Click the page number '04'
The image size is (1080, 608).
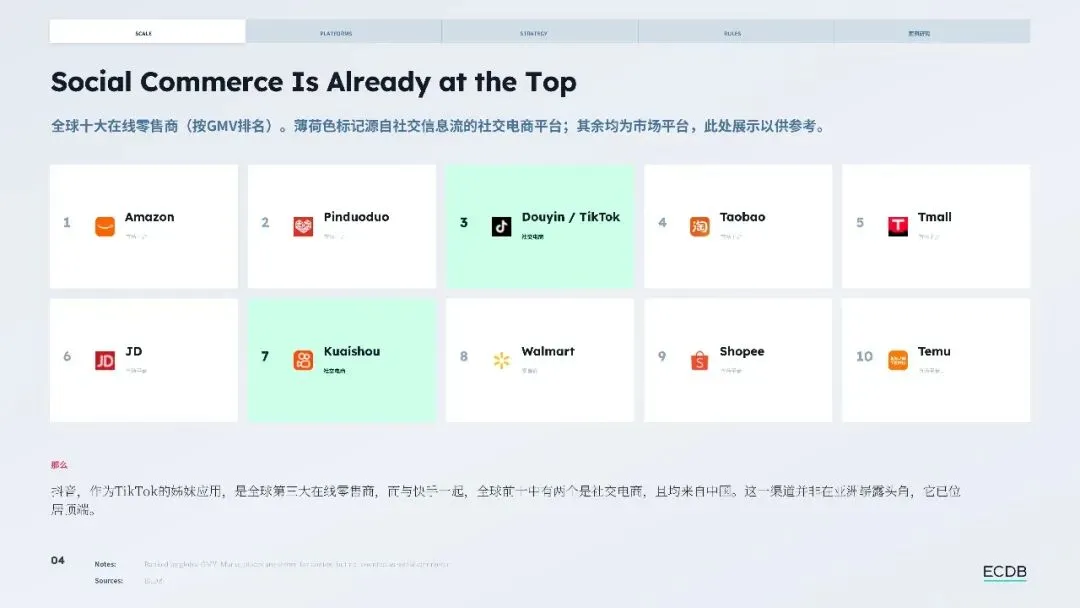point(58,560)
